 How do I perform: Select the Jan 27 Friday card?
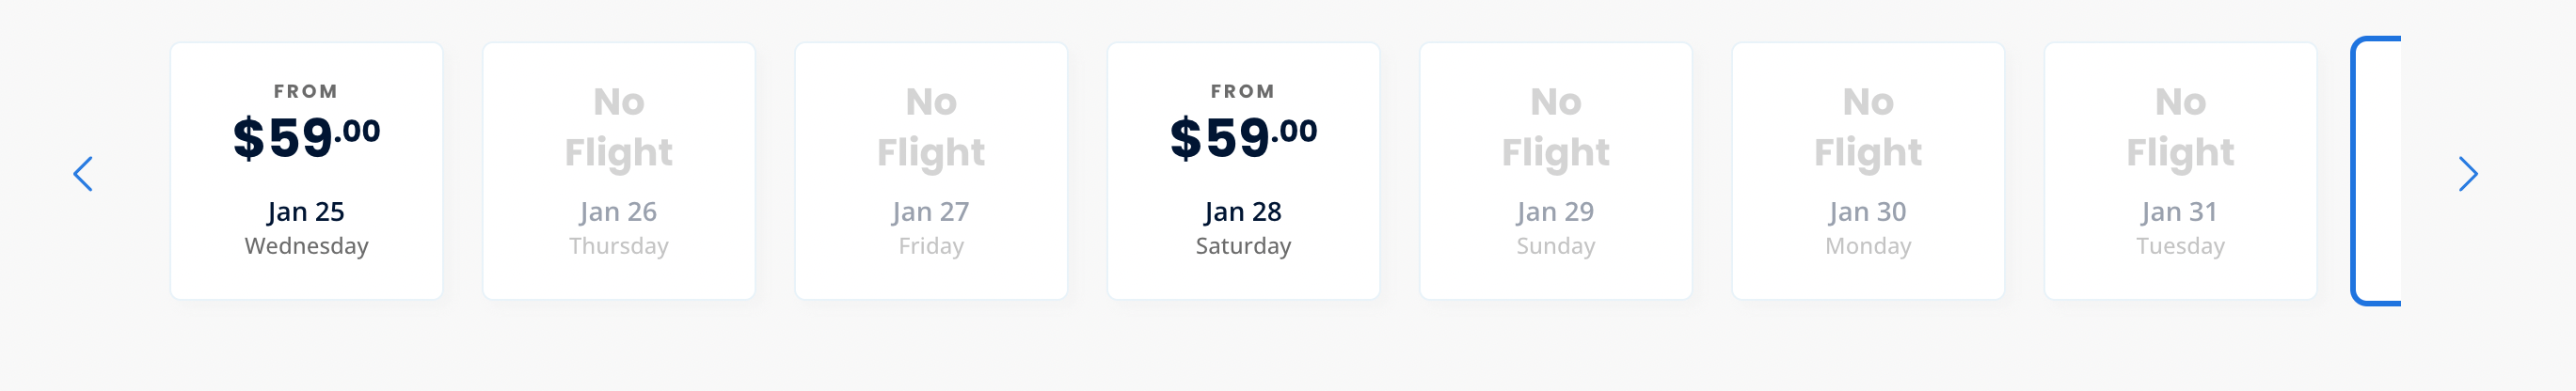[x=931, y=171]
